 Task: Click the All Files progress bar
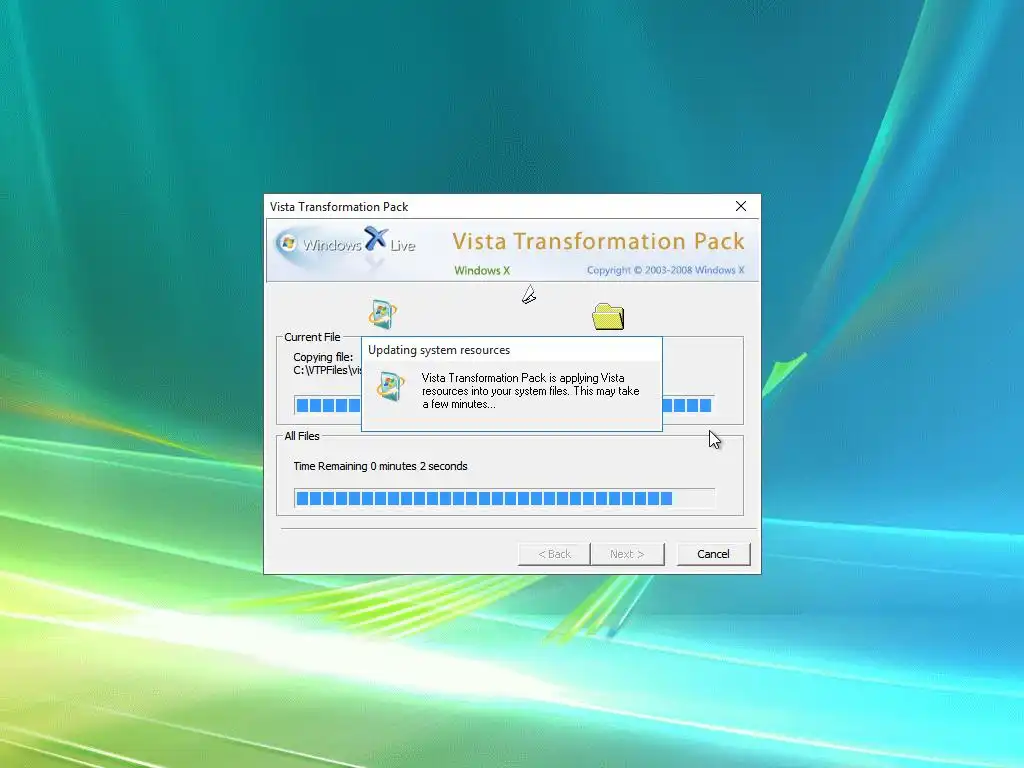coord(504,498)
